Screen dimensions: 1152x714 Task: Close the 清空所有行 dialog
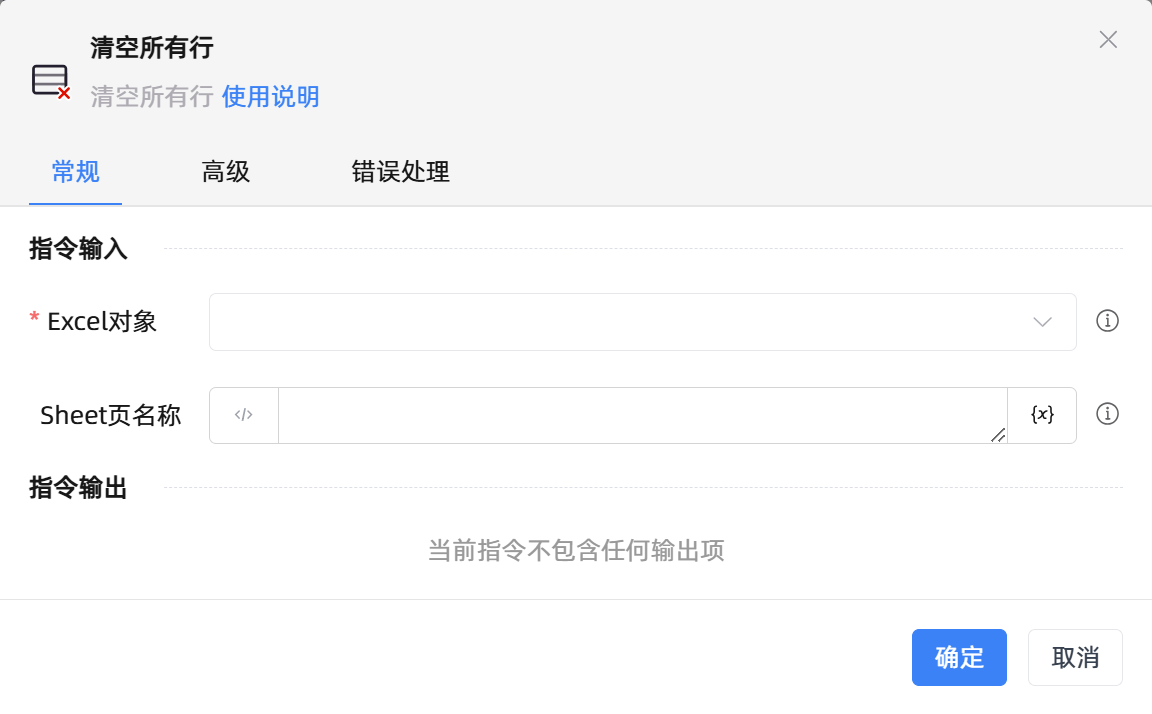click(1108, 40)
